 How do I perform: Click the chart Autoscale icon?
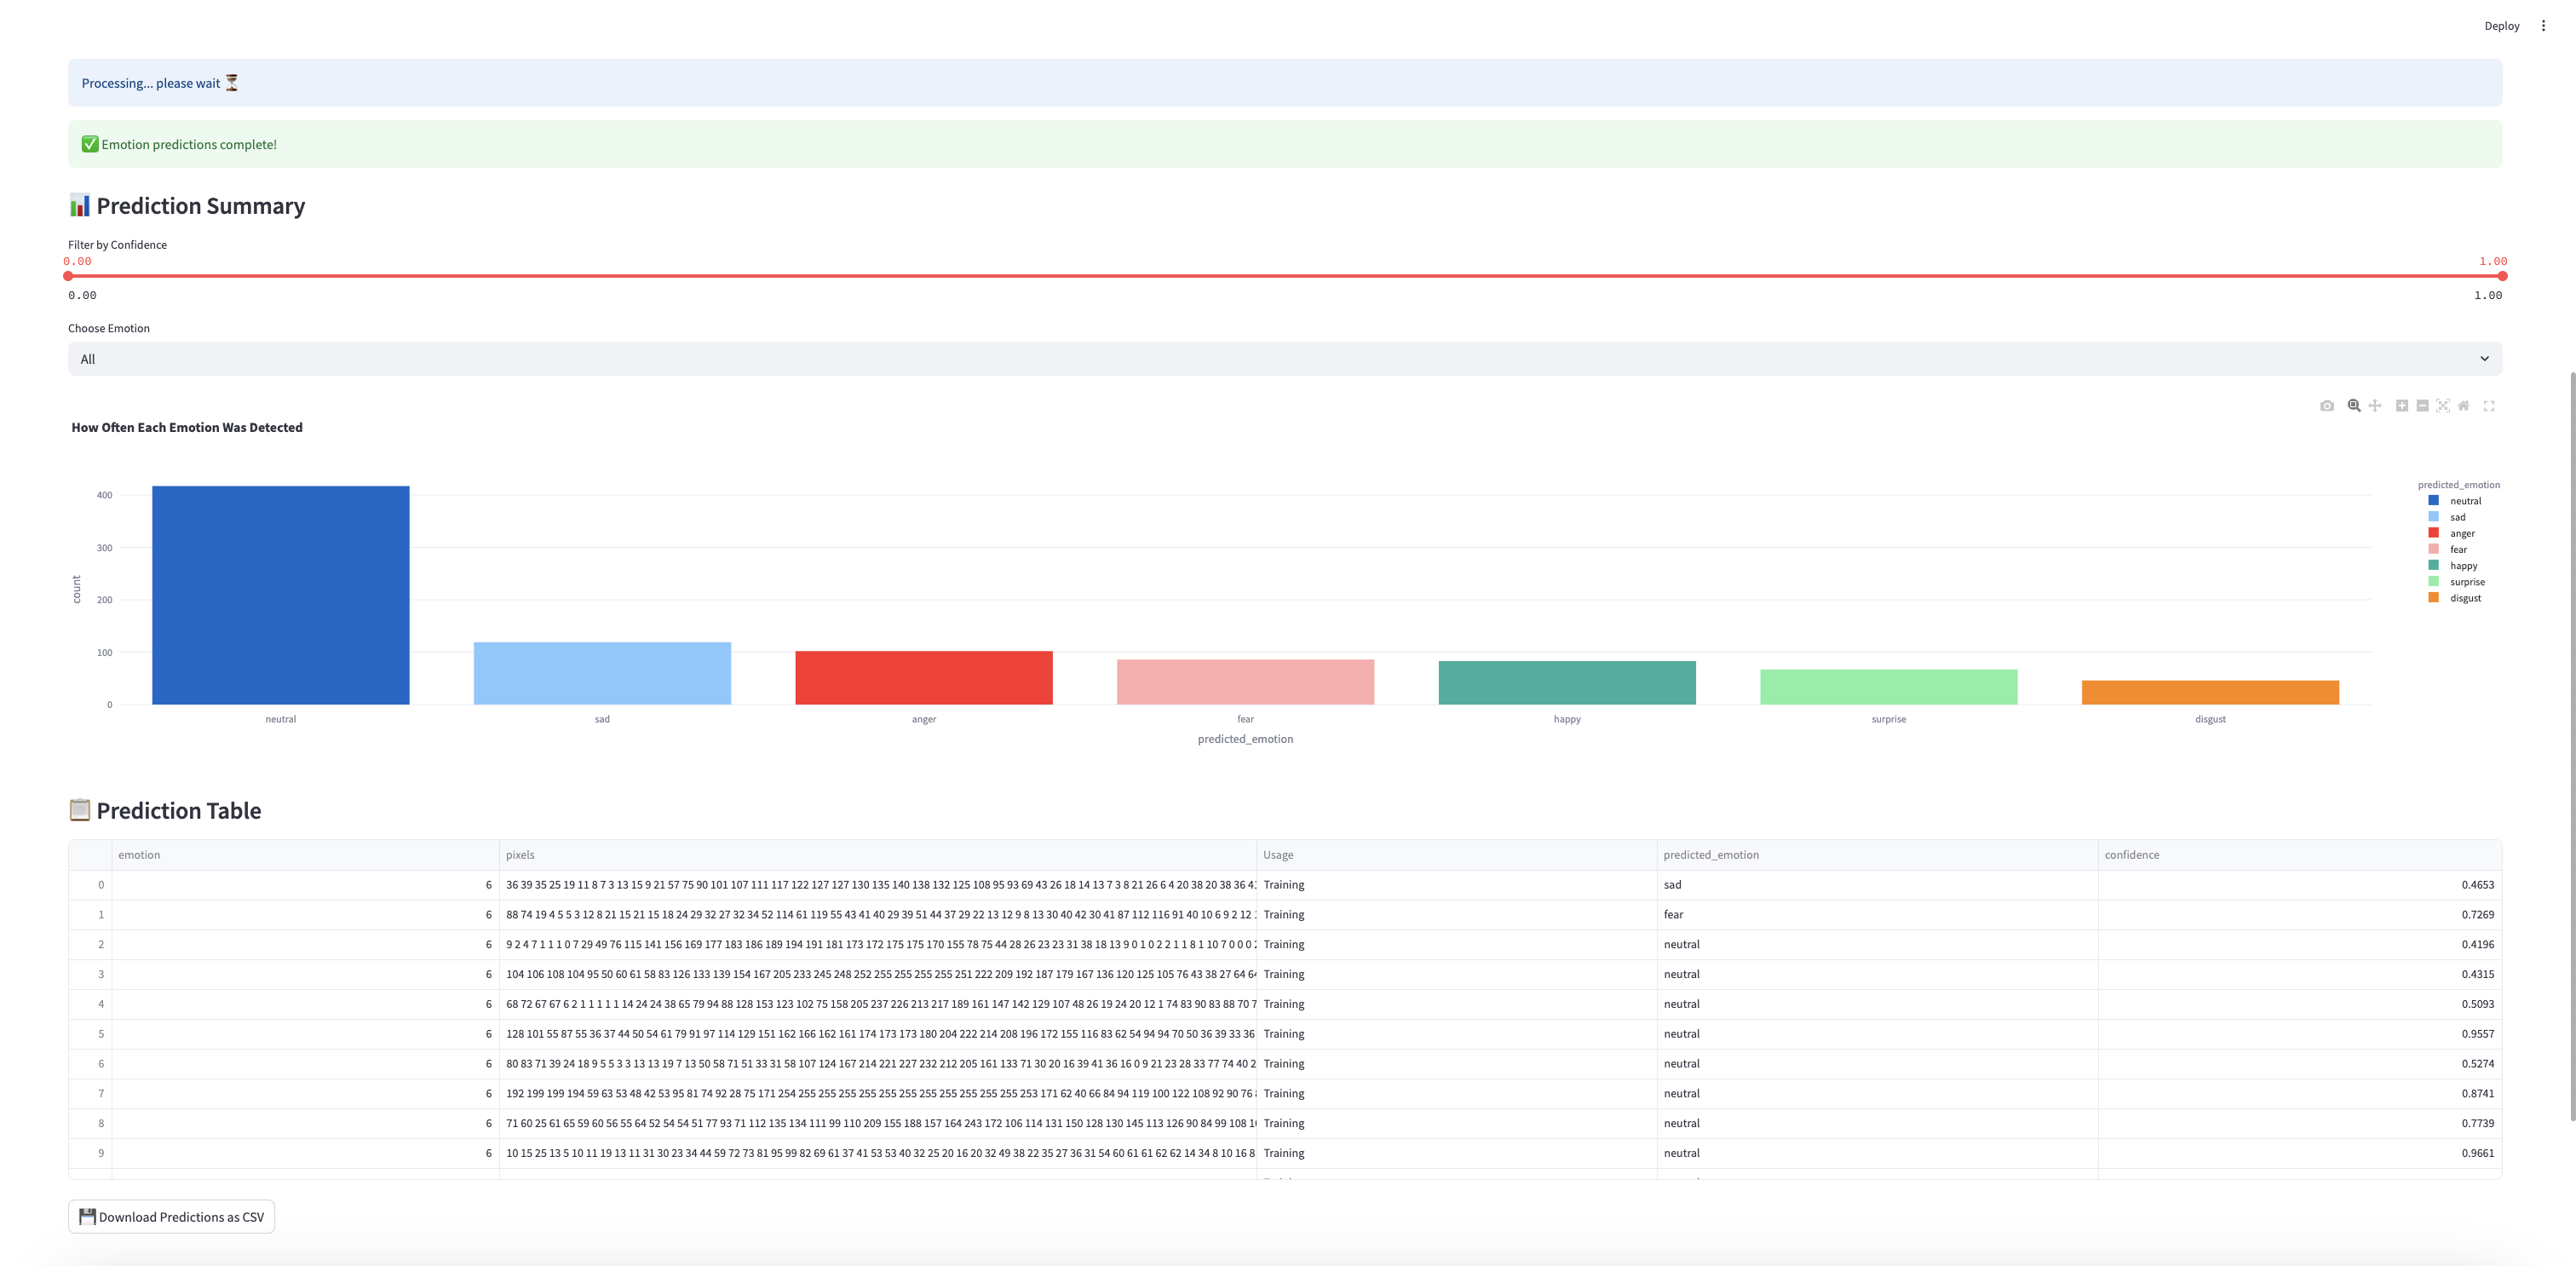tap(2443, 406)
